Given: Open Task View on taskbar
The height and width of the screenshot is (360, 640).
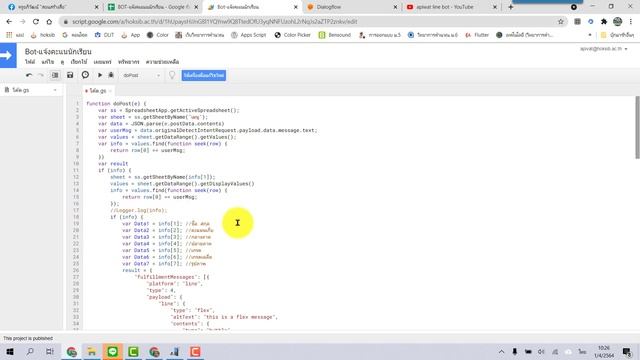Looking at the screenshot, I should point(50,351).
